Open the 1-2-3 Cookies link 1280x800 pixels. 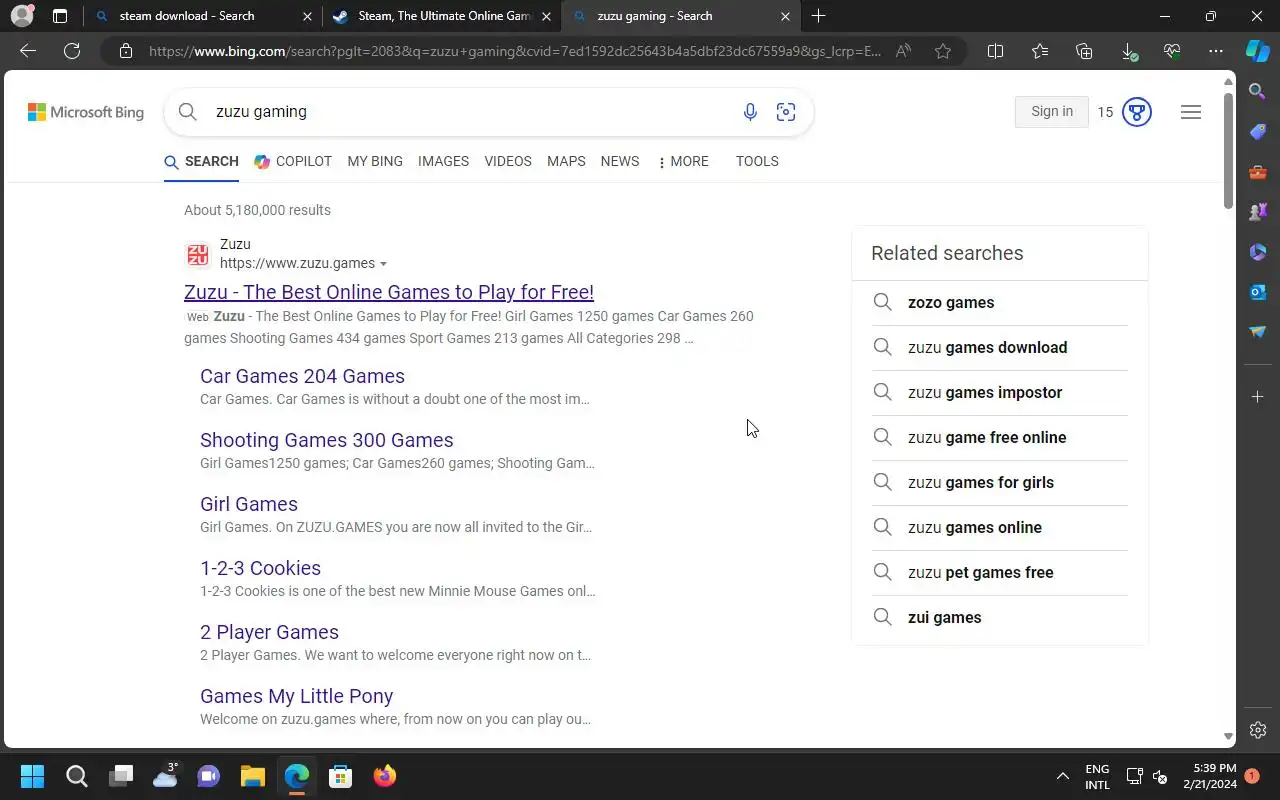pyautogui.click(x=260, y=568)
